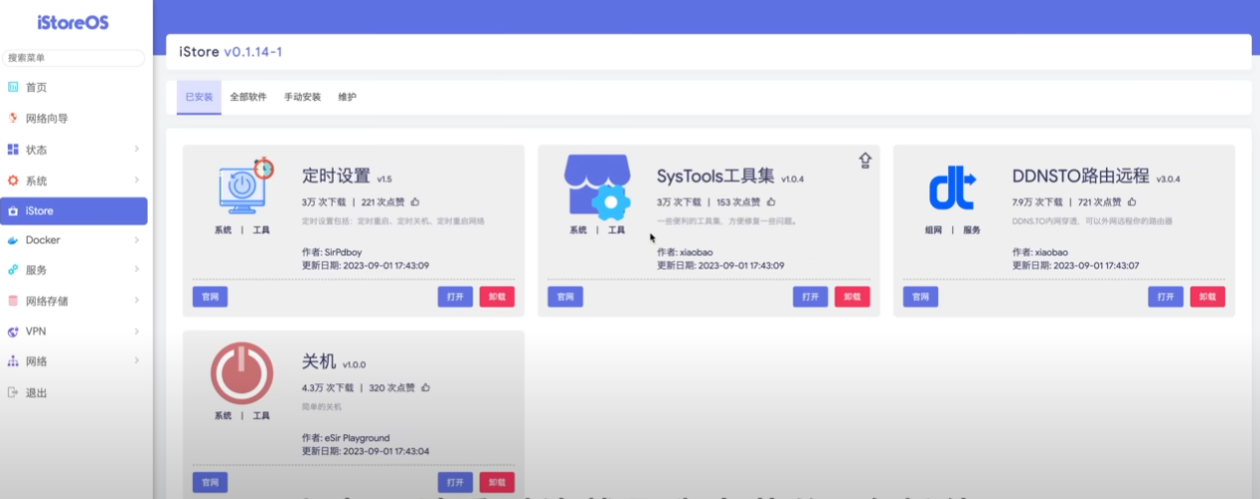The height and width of the screenshot is (499, 1260).
Task: Click the iStoreOS logo title
Action: click(x=73, y=23)
